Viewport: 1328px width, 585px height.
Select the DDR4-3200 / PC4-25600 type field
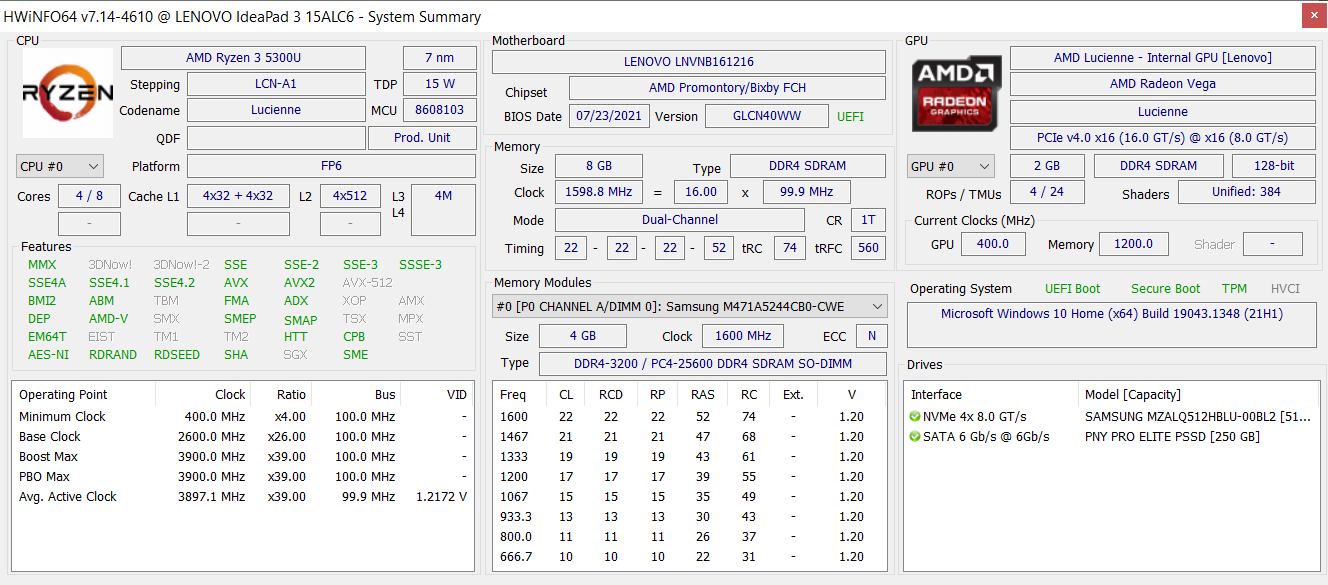[713, 364]
